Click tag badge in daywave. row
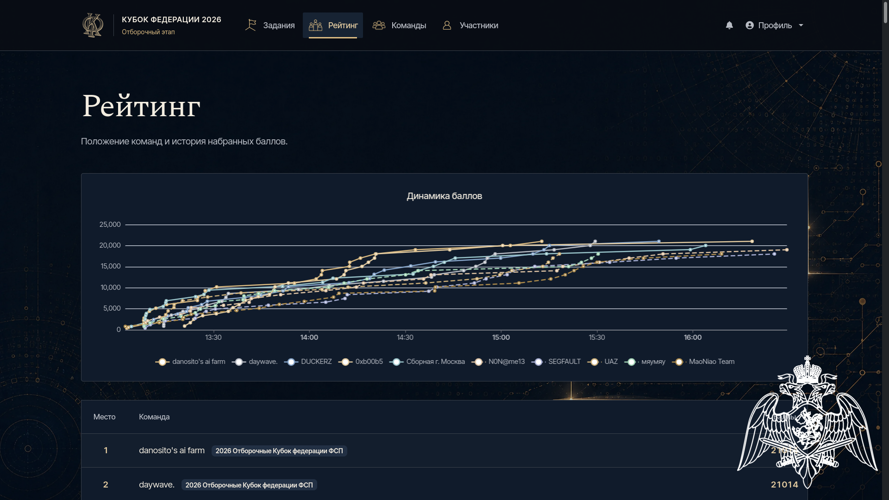 (x=249, y=485)
